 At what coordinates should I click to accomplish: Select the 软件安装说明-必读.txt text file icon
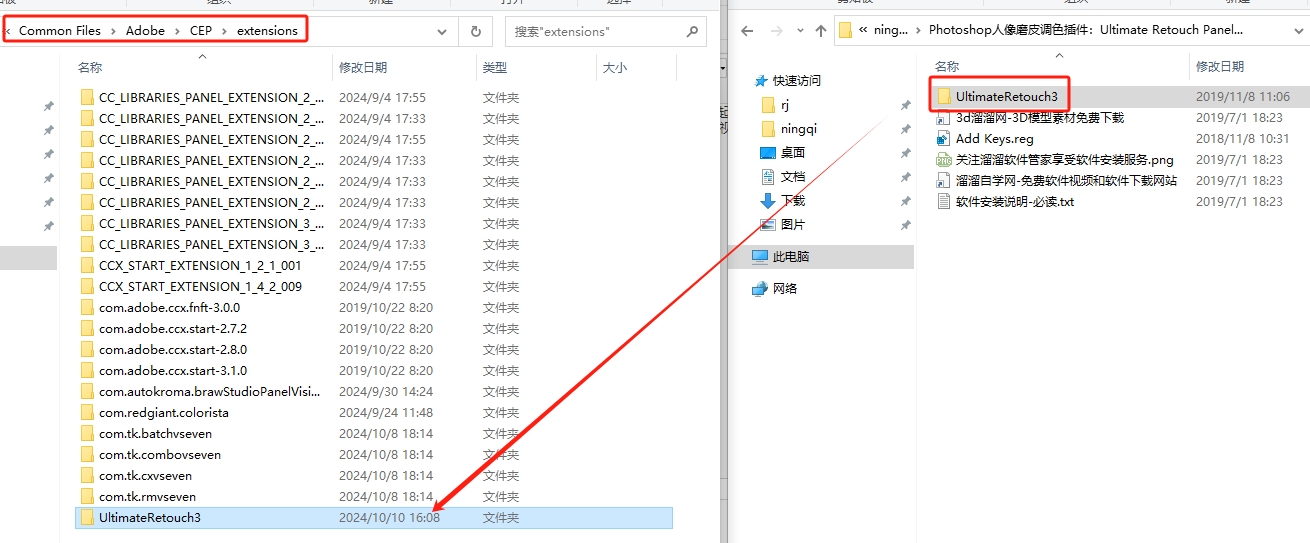pyautogui.click(x=944, y=201)
